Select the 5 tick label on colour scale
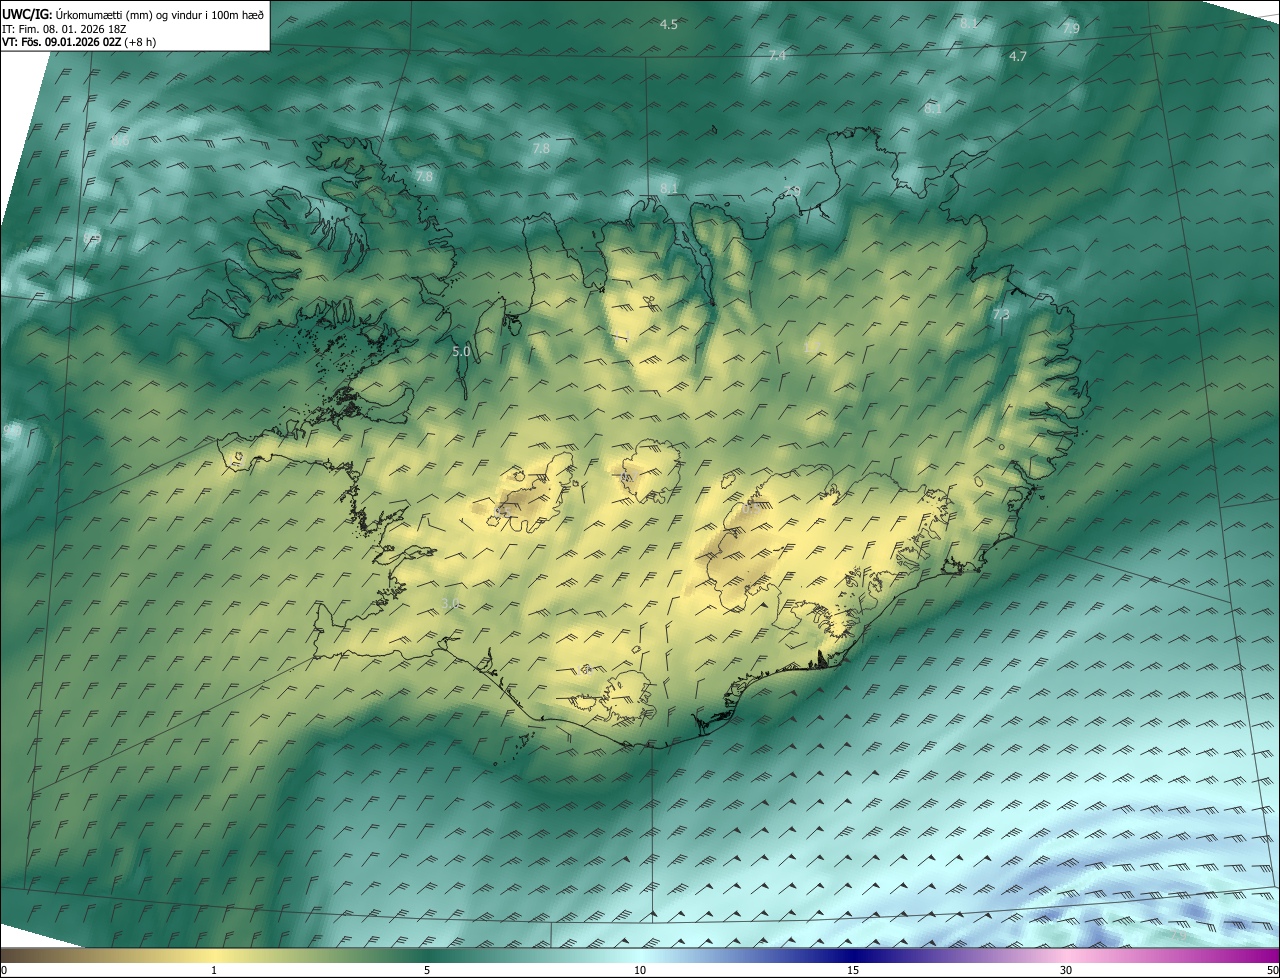1280x978 pixels. click(427, 970)
